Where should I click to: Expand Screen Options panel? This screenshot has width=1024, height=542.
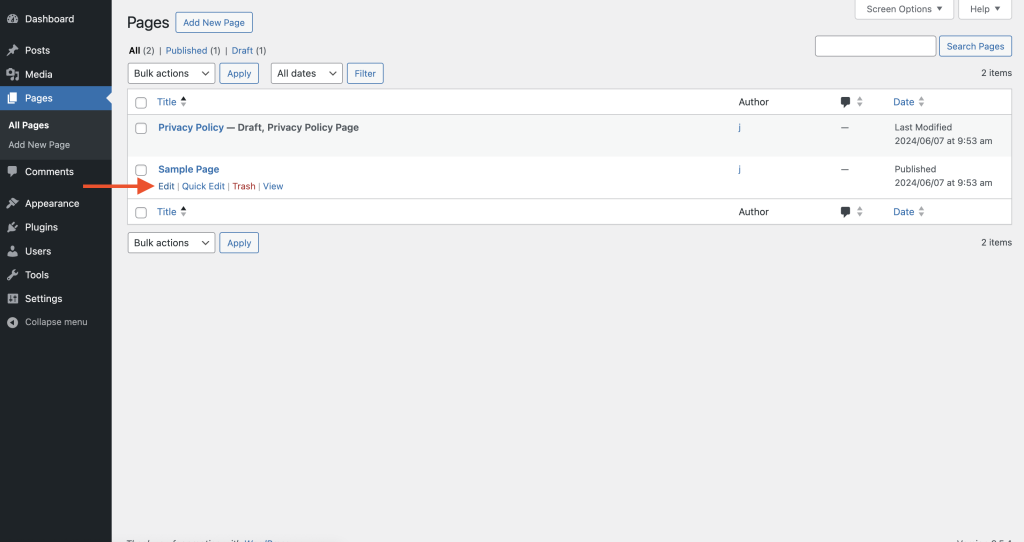(904, 9)
